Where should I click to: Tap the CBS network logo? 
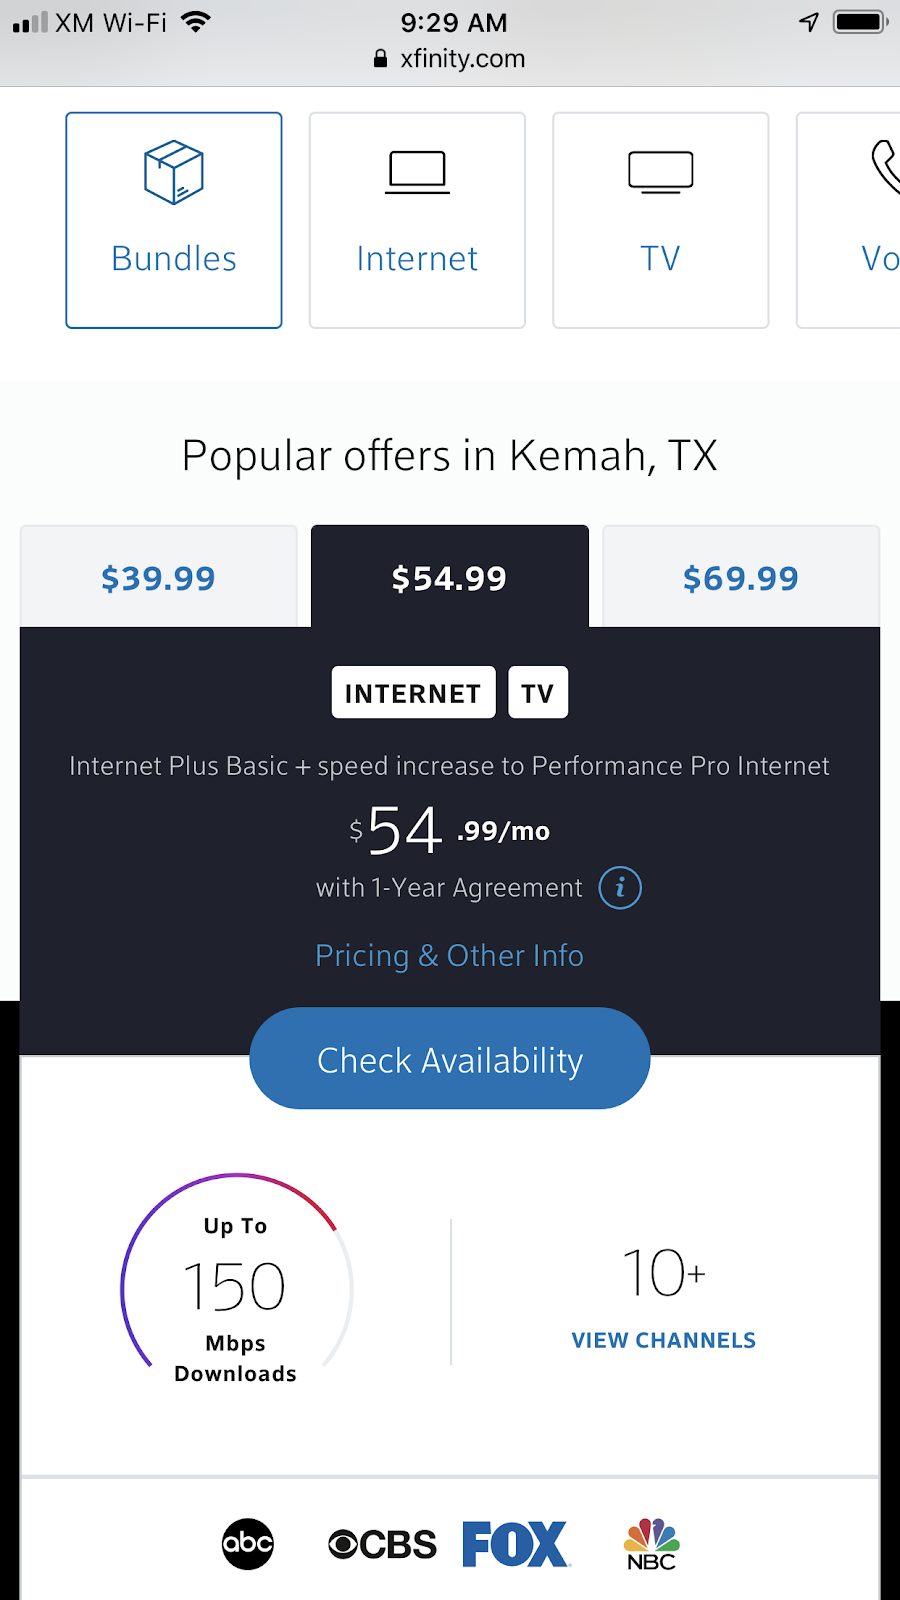coord(383,1545)
